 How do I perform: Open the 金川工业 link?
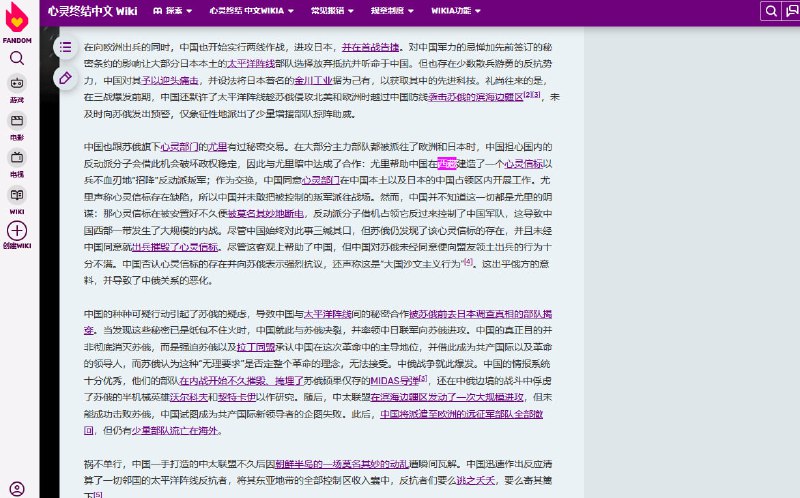coord(314,81)
